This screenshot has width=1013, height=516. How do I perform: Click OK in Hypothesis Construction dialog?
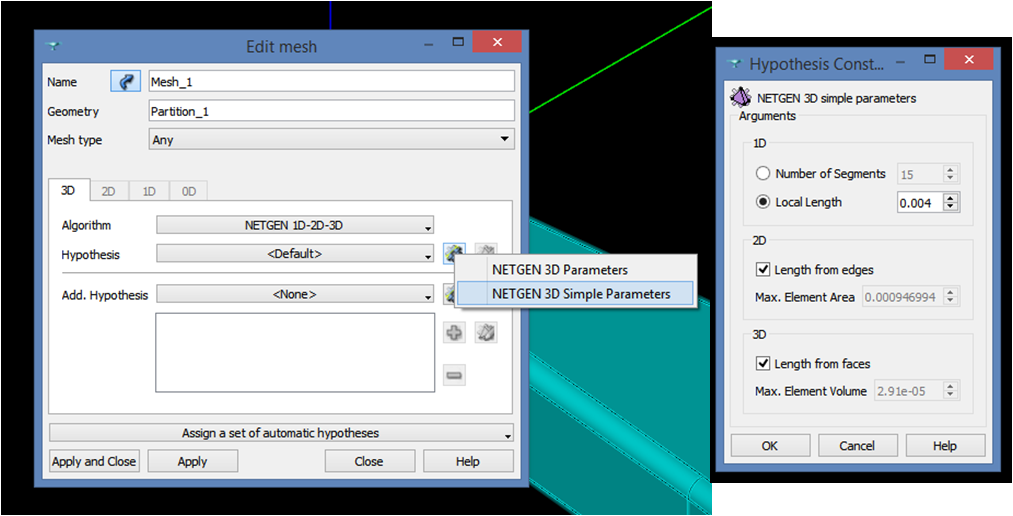tap(770, 446)
